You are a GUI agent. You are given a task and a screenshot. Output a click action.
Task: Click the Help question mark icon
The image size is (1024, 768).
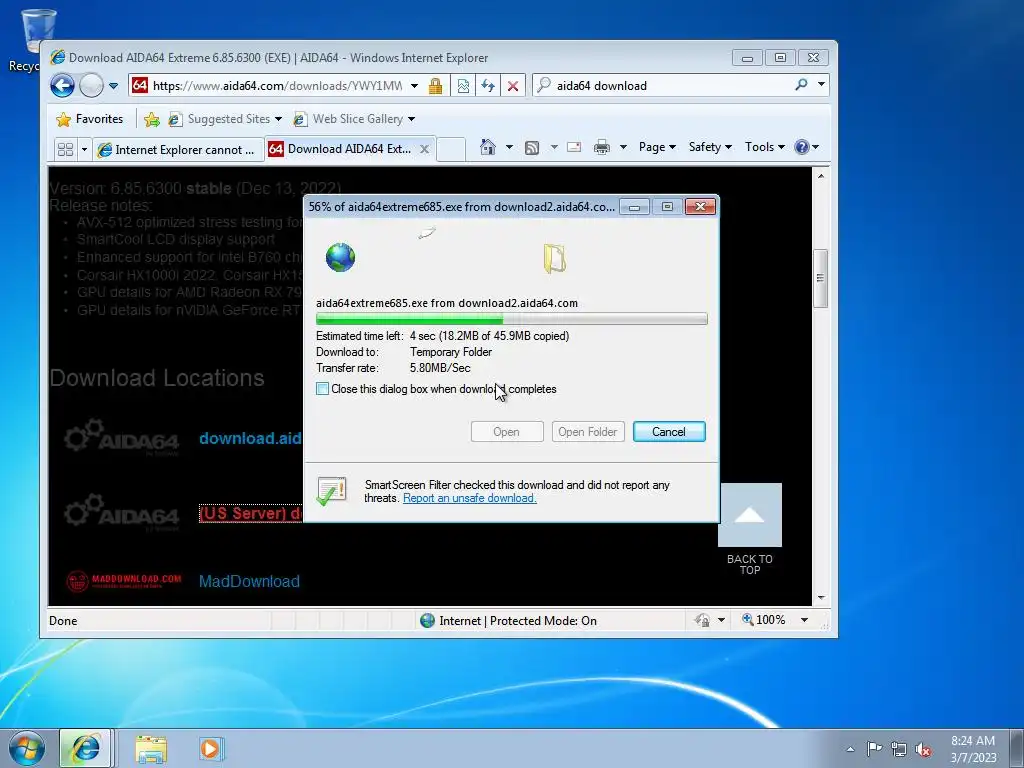[802, 147]
